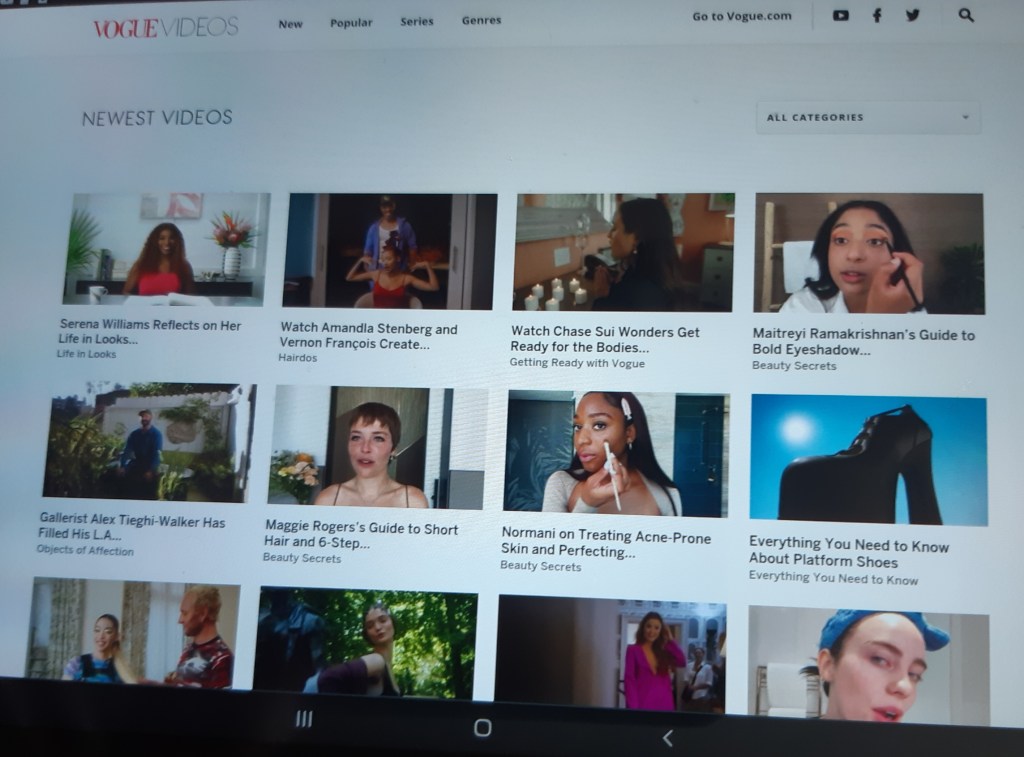This screenshot has height=757, width=1024.
Task: Select the Popular menu item
Action: point(351,22)
